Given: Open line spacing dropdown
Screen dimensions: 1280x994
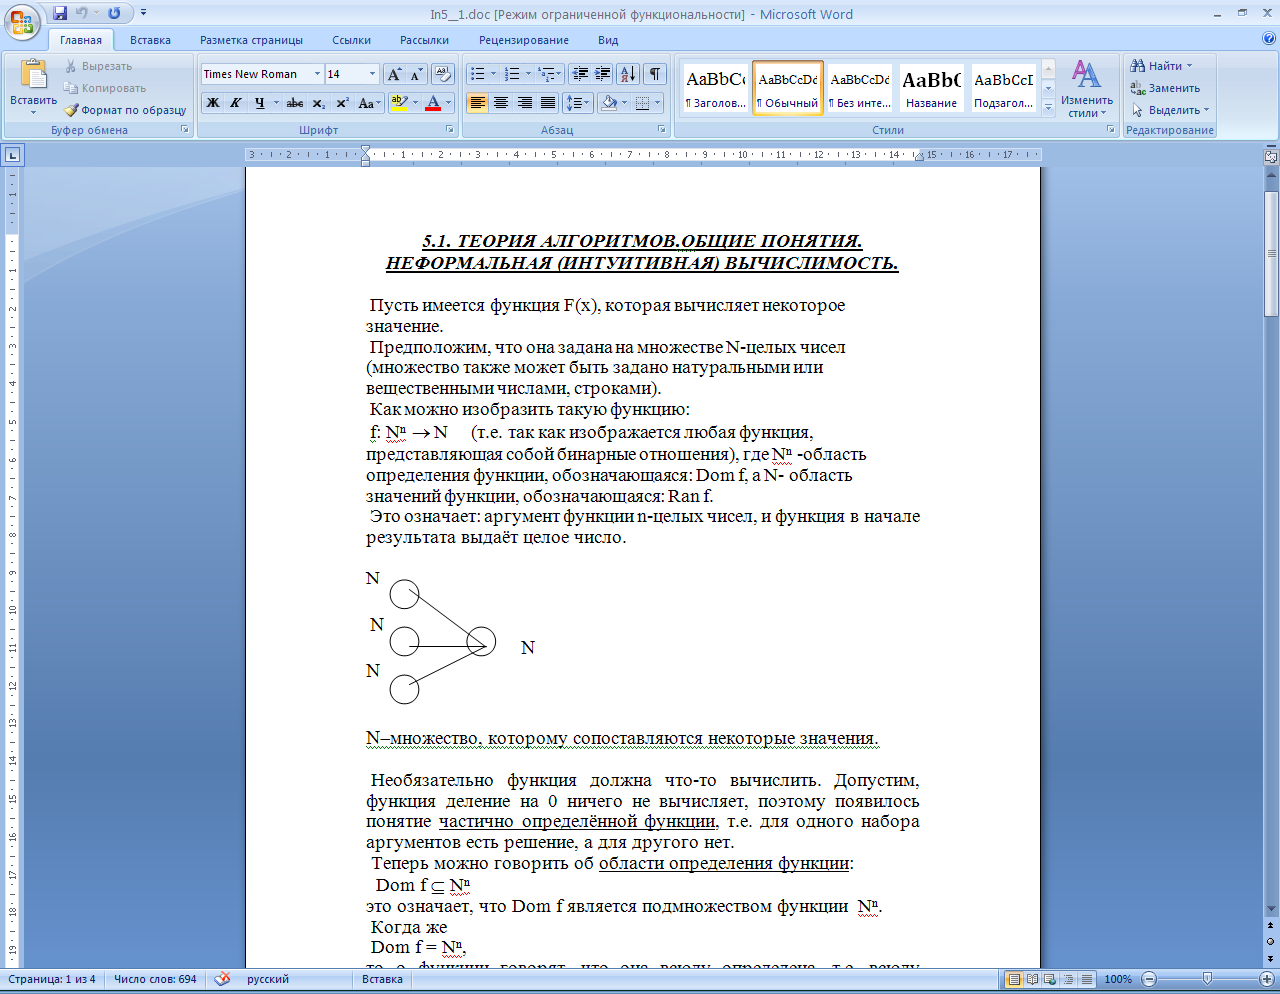Looking at the screenshot, I should tap(578, 103).
